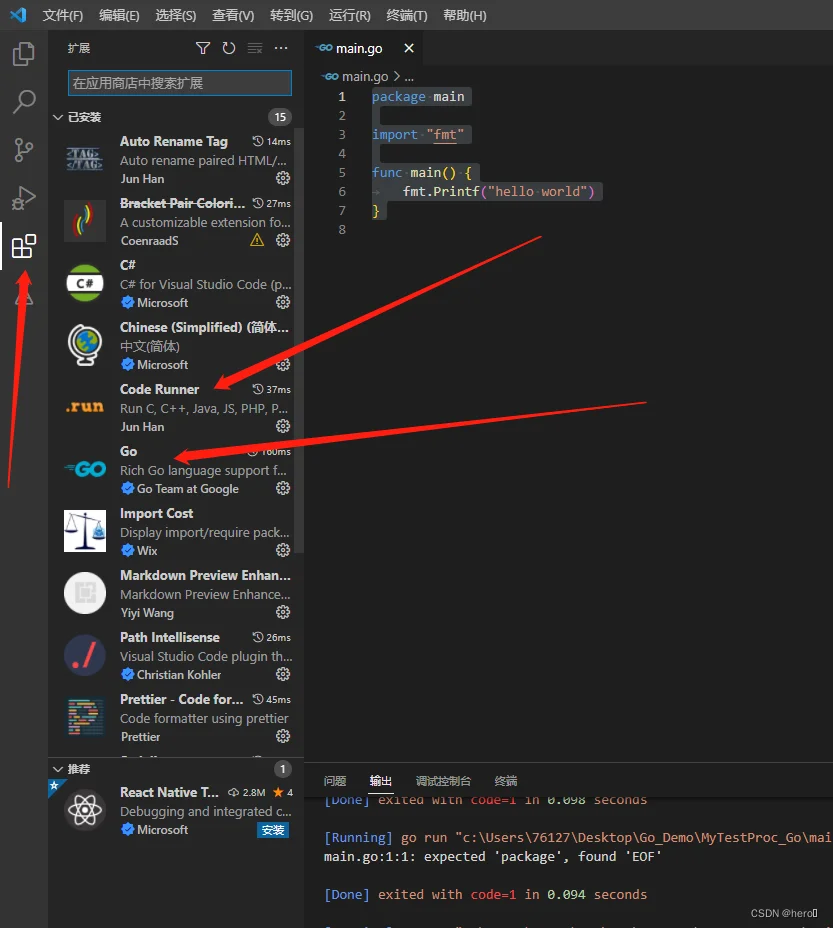Switch to the 调试控制台 debug console tab
This screenshot has height=928, width=833.
point(443,781)
